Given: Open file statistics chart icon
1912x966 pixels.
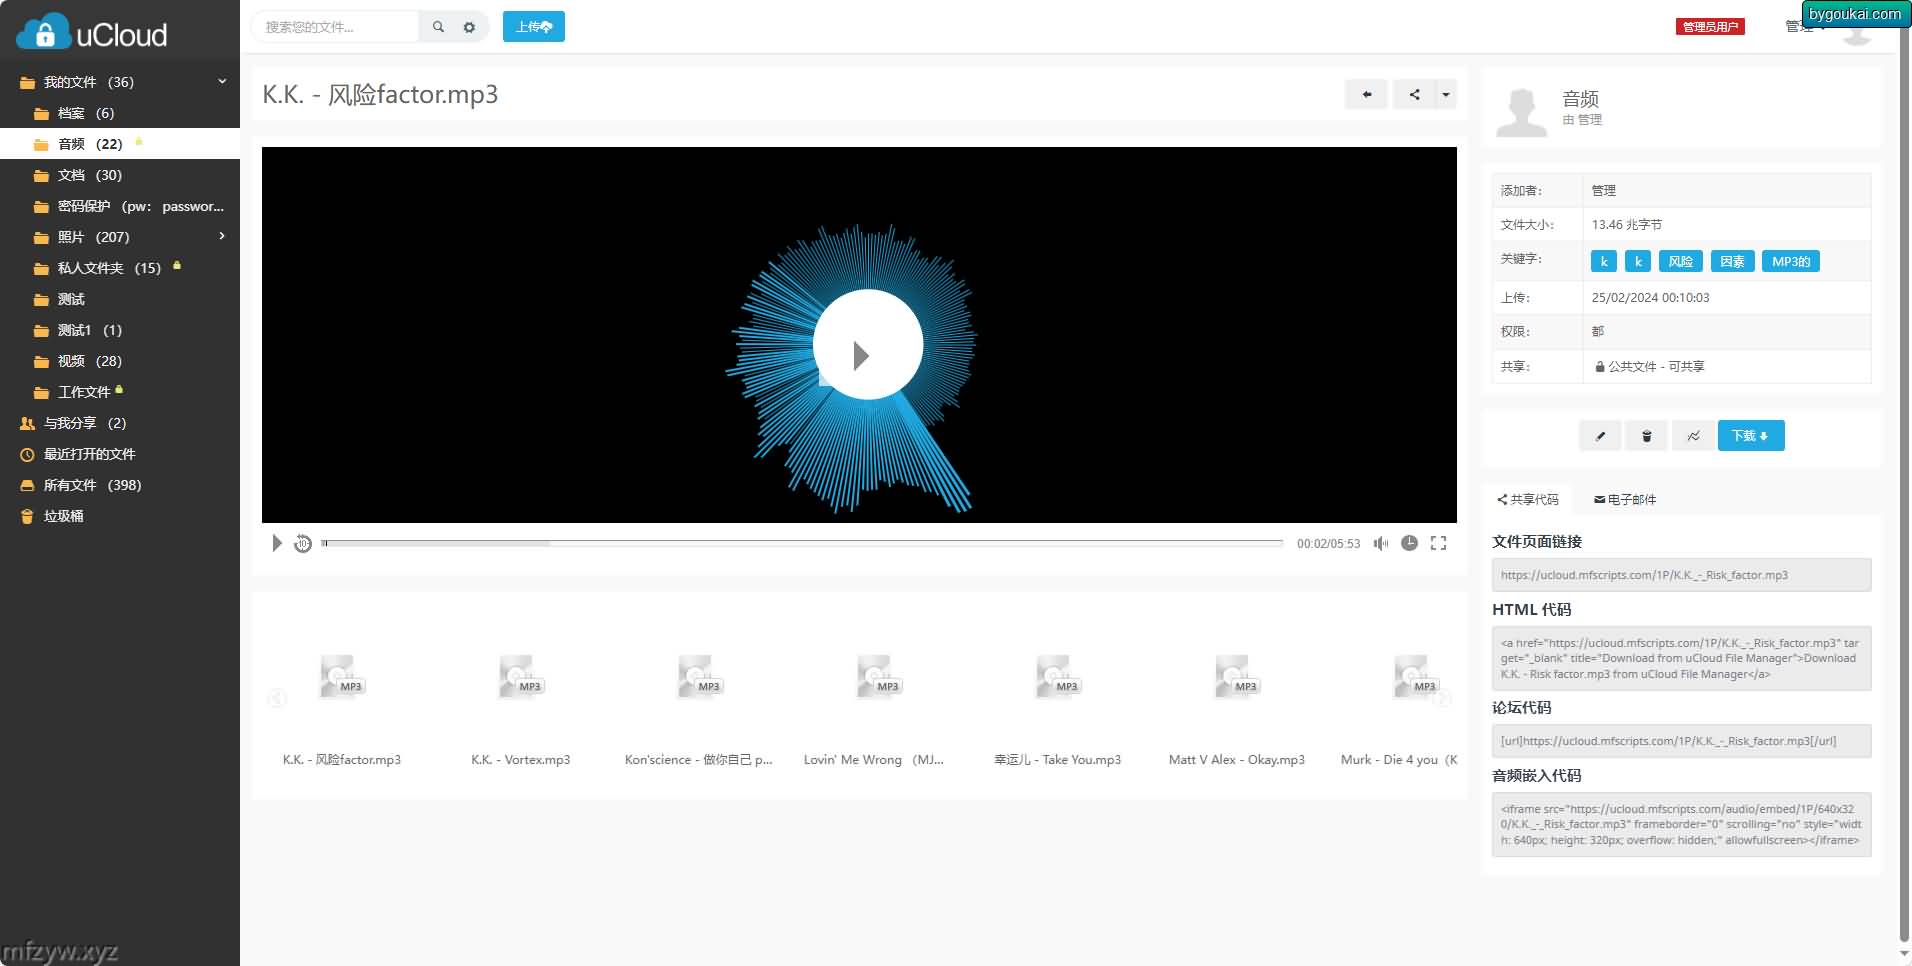Looking at the screenshot, I should (1693, 436).
